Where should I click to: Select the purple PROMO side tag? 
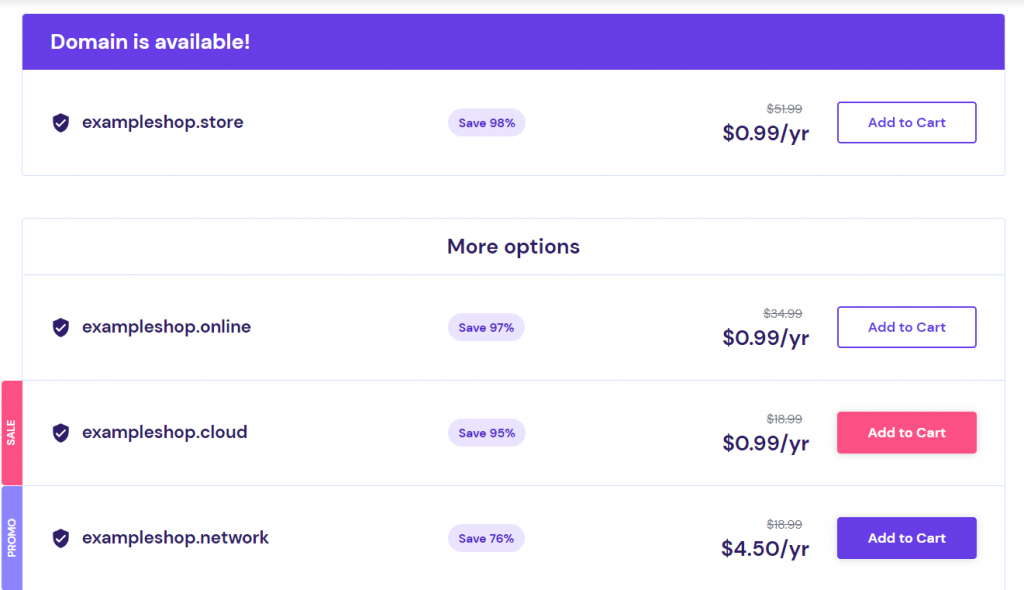[x=11, y=537]
